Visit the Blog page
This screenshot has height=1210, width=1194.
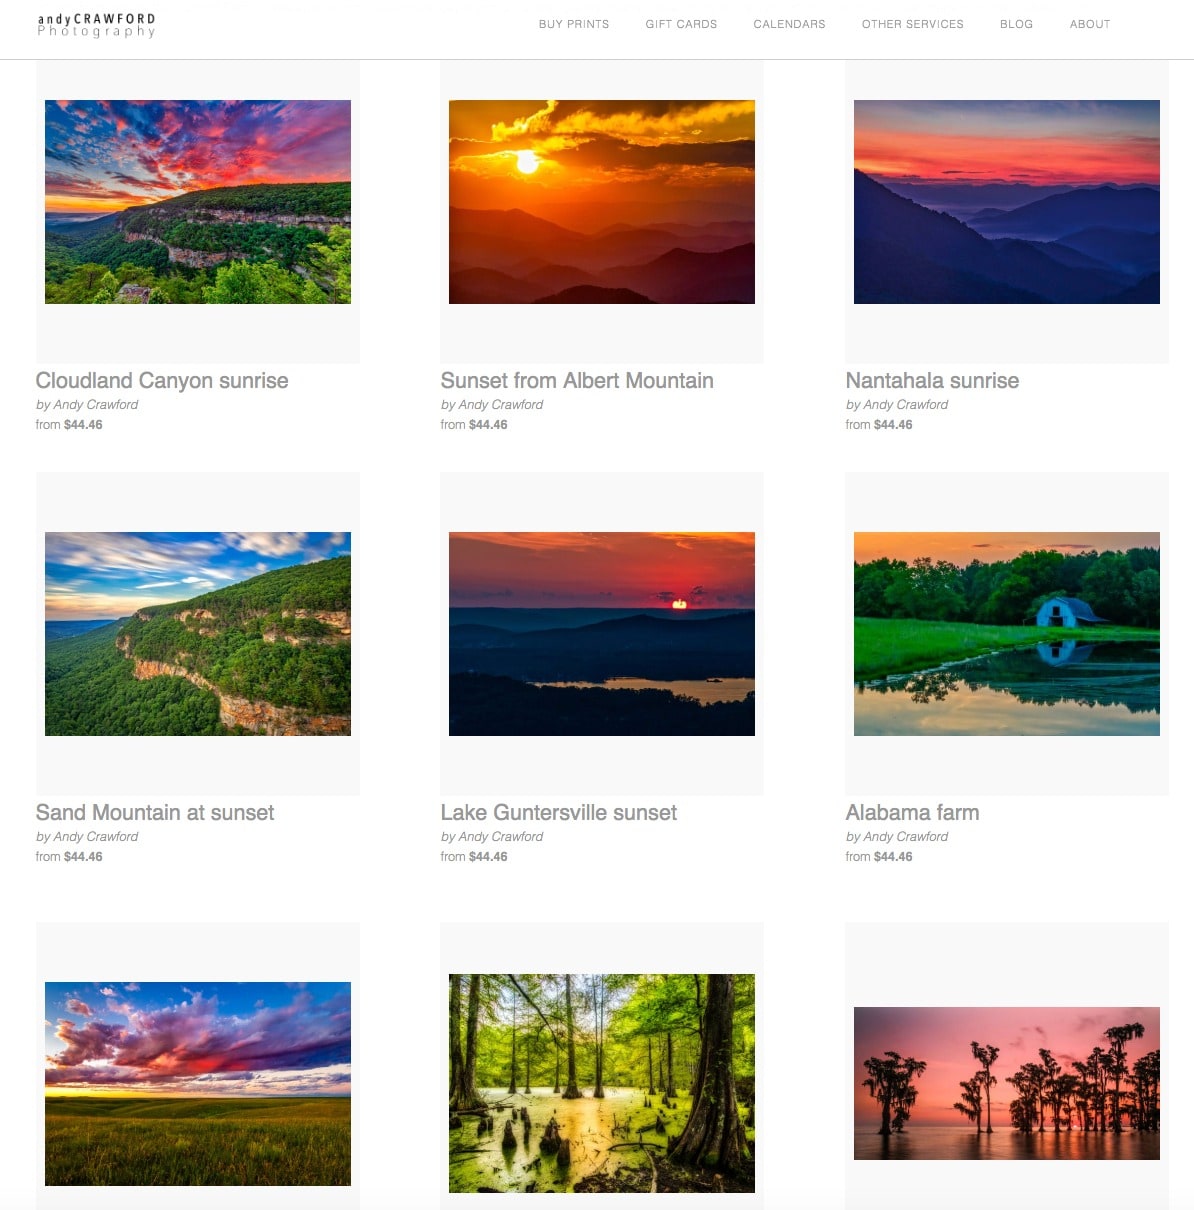point(1016,24)
